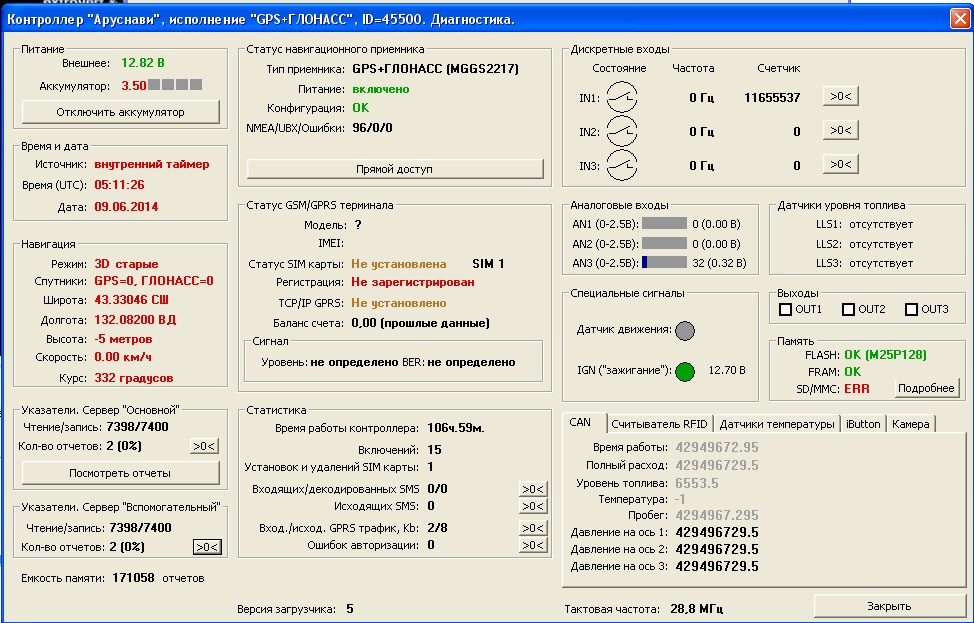This screenshot has height=623, width=974.
Task: Reset the IN1 counter
Action: tap(841, 97)
